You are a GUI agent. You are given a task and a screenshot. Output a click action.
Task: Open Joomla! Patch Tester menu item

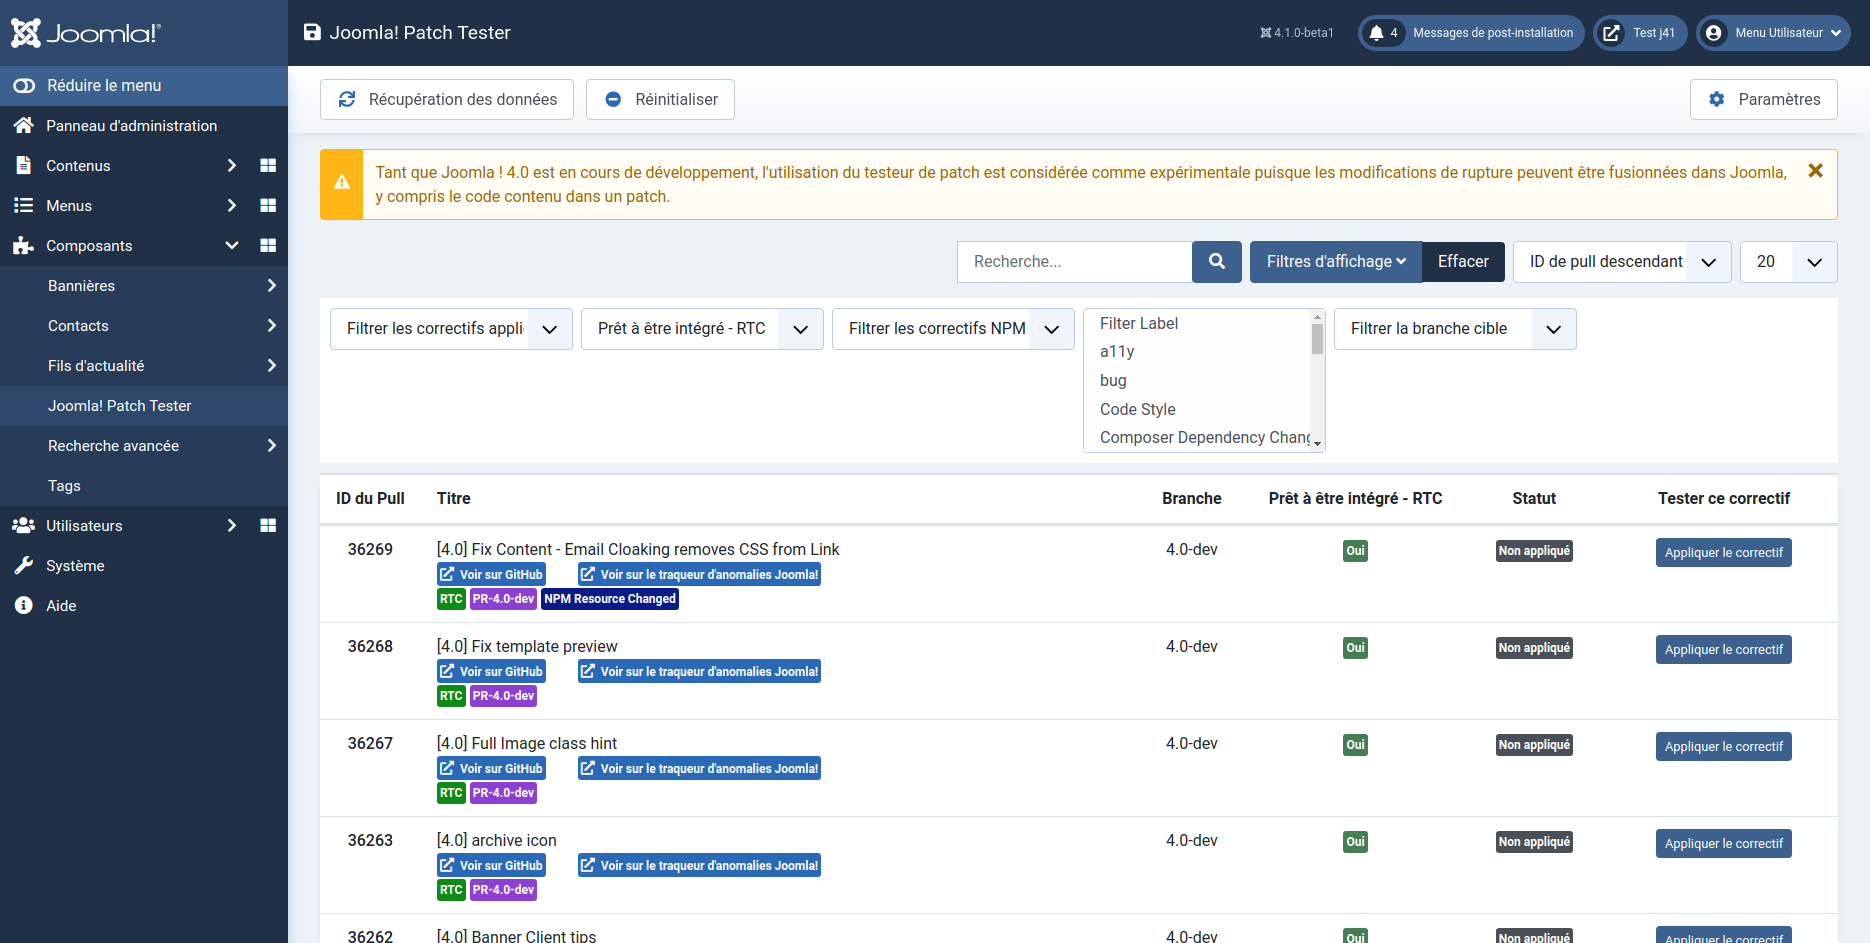click(x=144, y=406)
